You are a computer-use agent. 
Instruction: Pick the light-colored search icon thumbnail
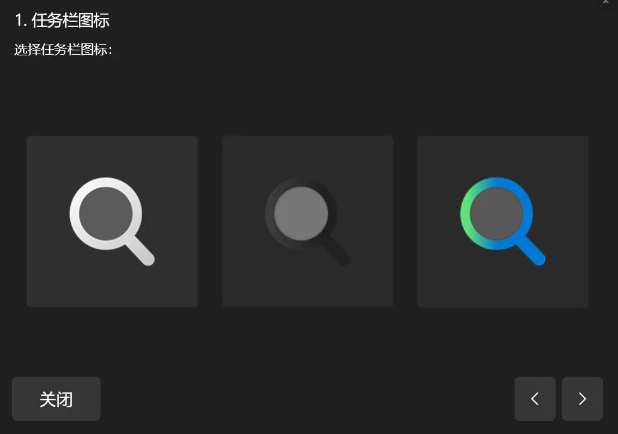[x=112, y=222]
